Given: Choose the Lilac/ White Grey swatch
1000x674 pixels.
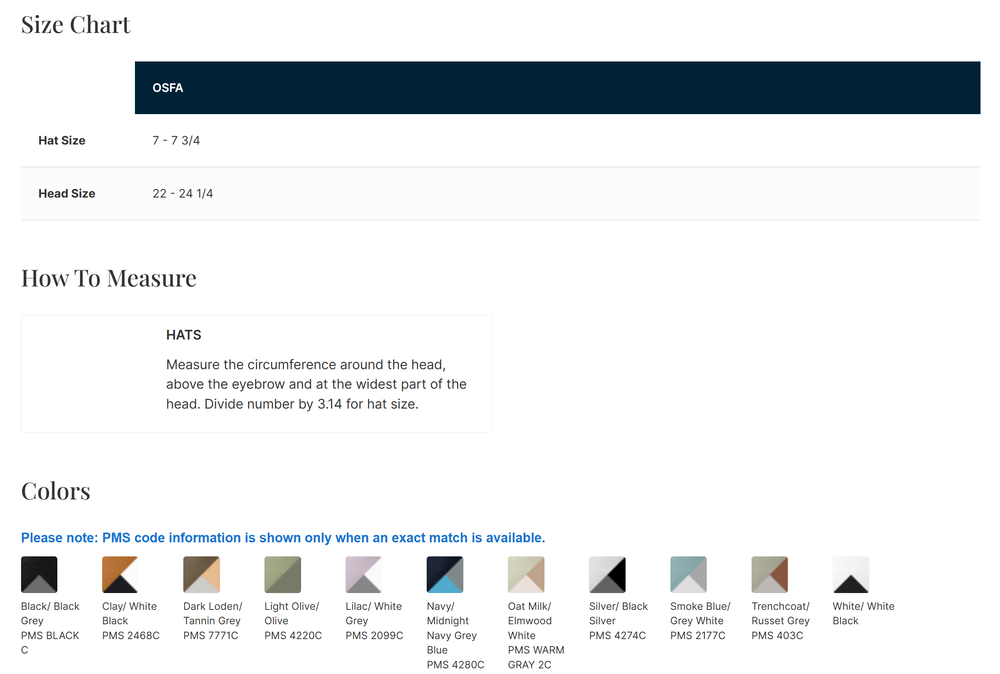Looking at the screenshot, I should coord(363,575).
